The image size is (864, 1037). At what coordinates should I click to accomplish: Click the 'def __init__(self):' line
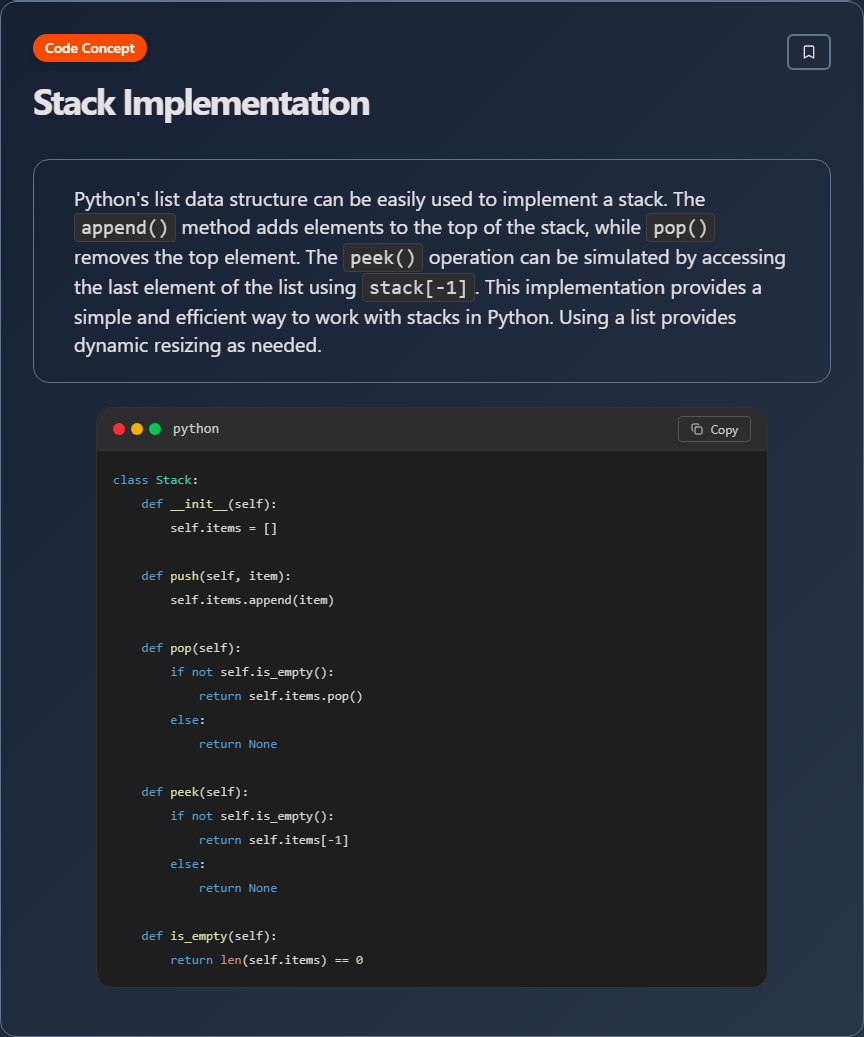click(209, 504)
